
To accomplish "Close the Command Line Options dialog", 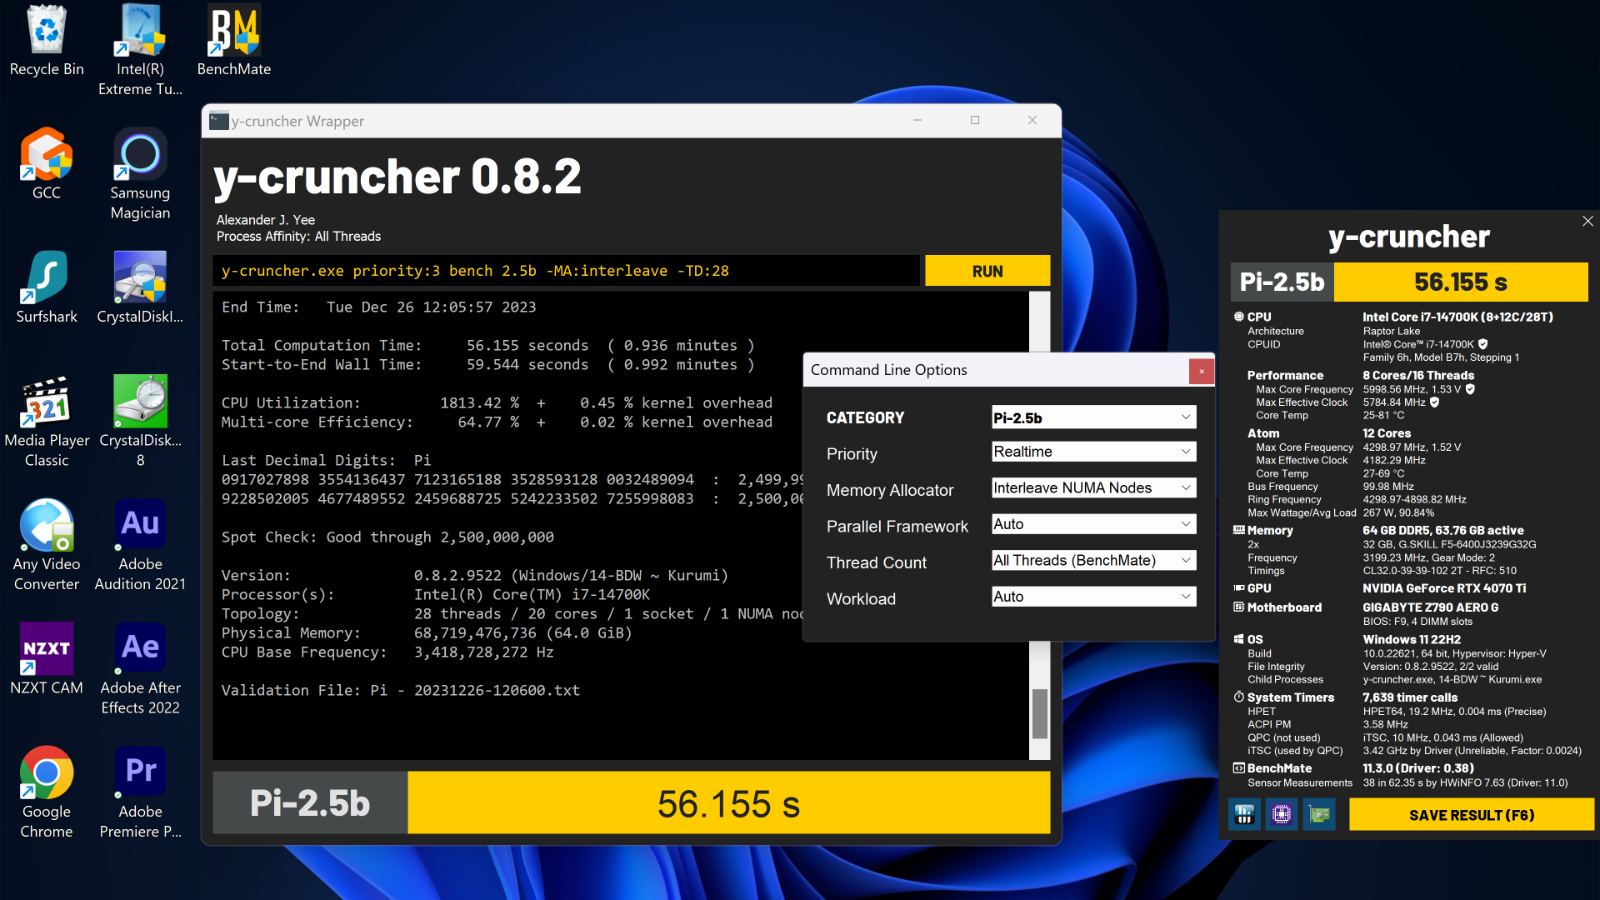I will 1201,371.
